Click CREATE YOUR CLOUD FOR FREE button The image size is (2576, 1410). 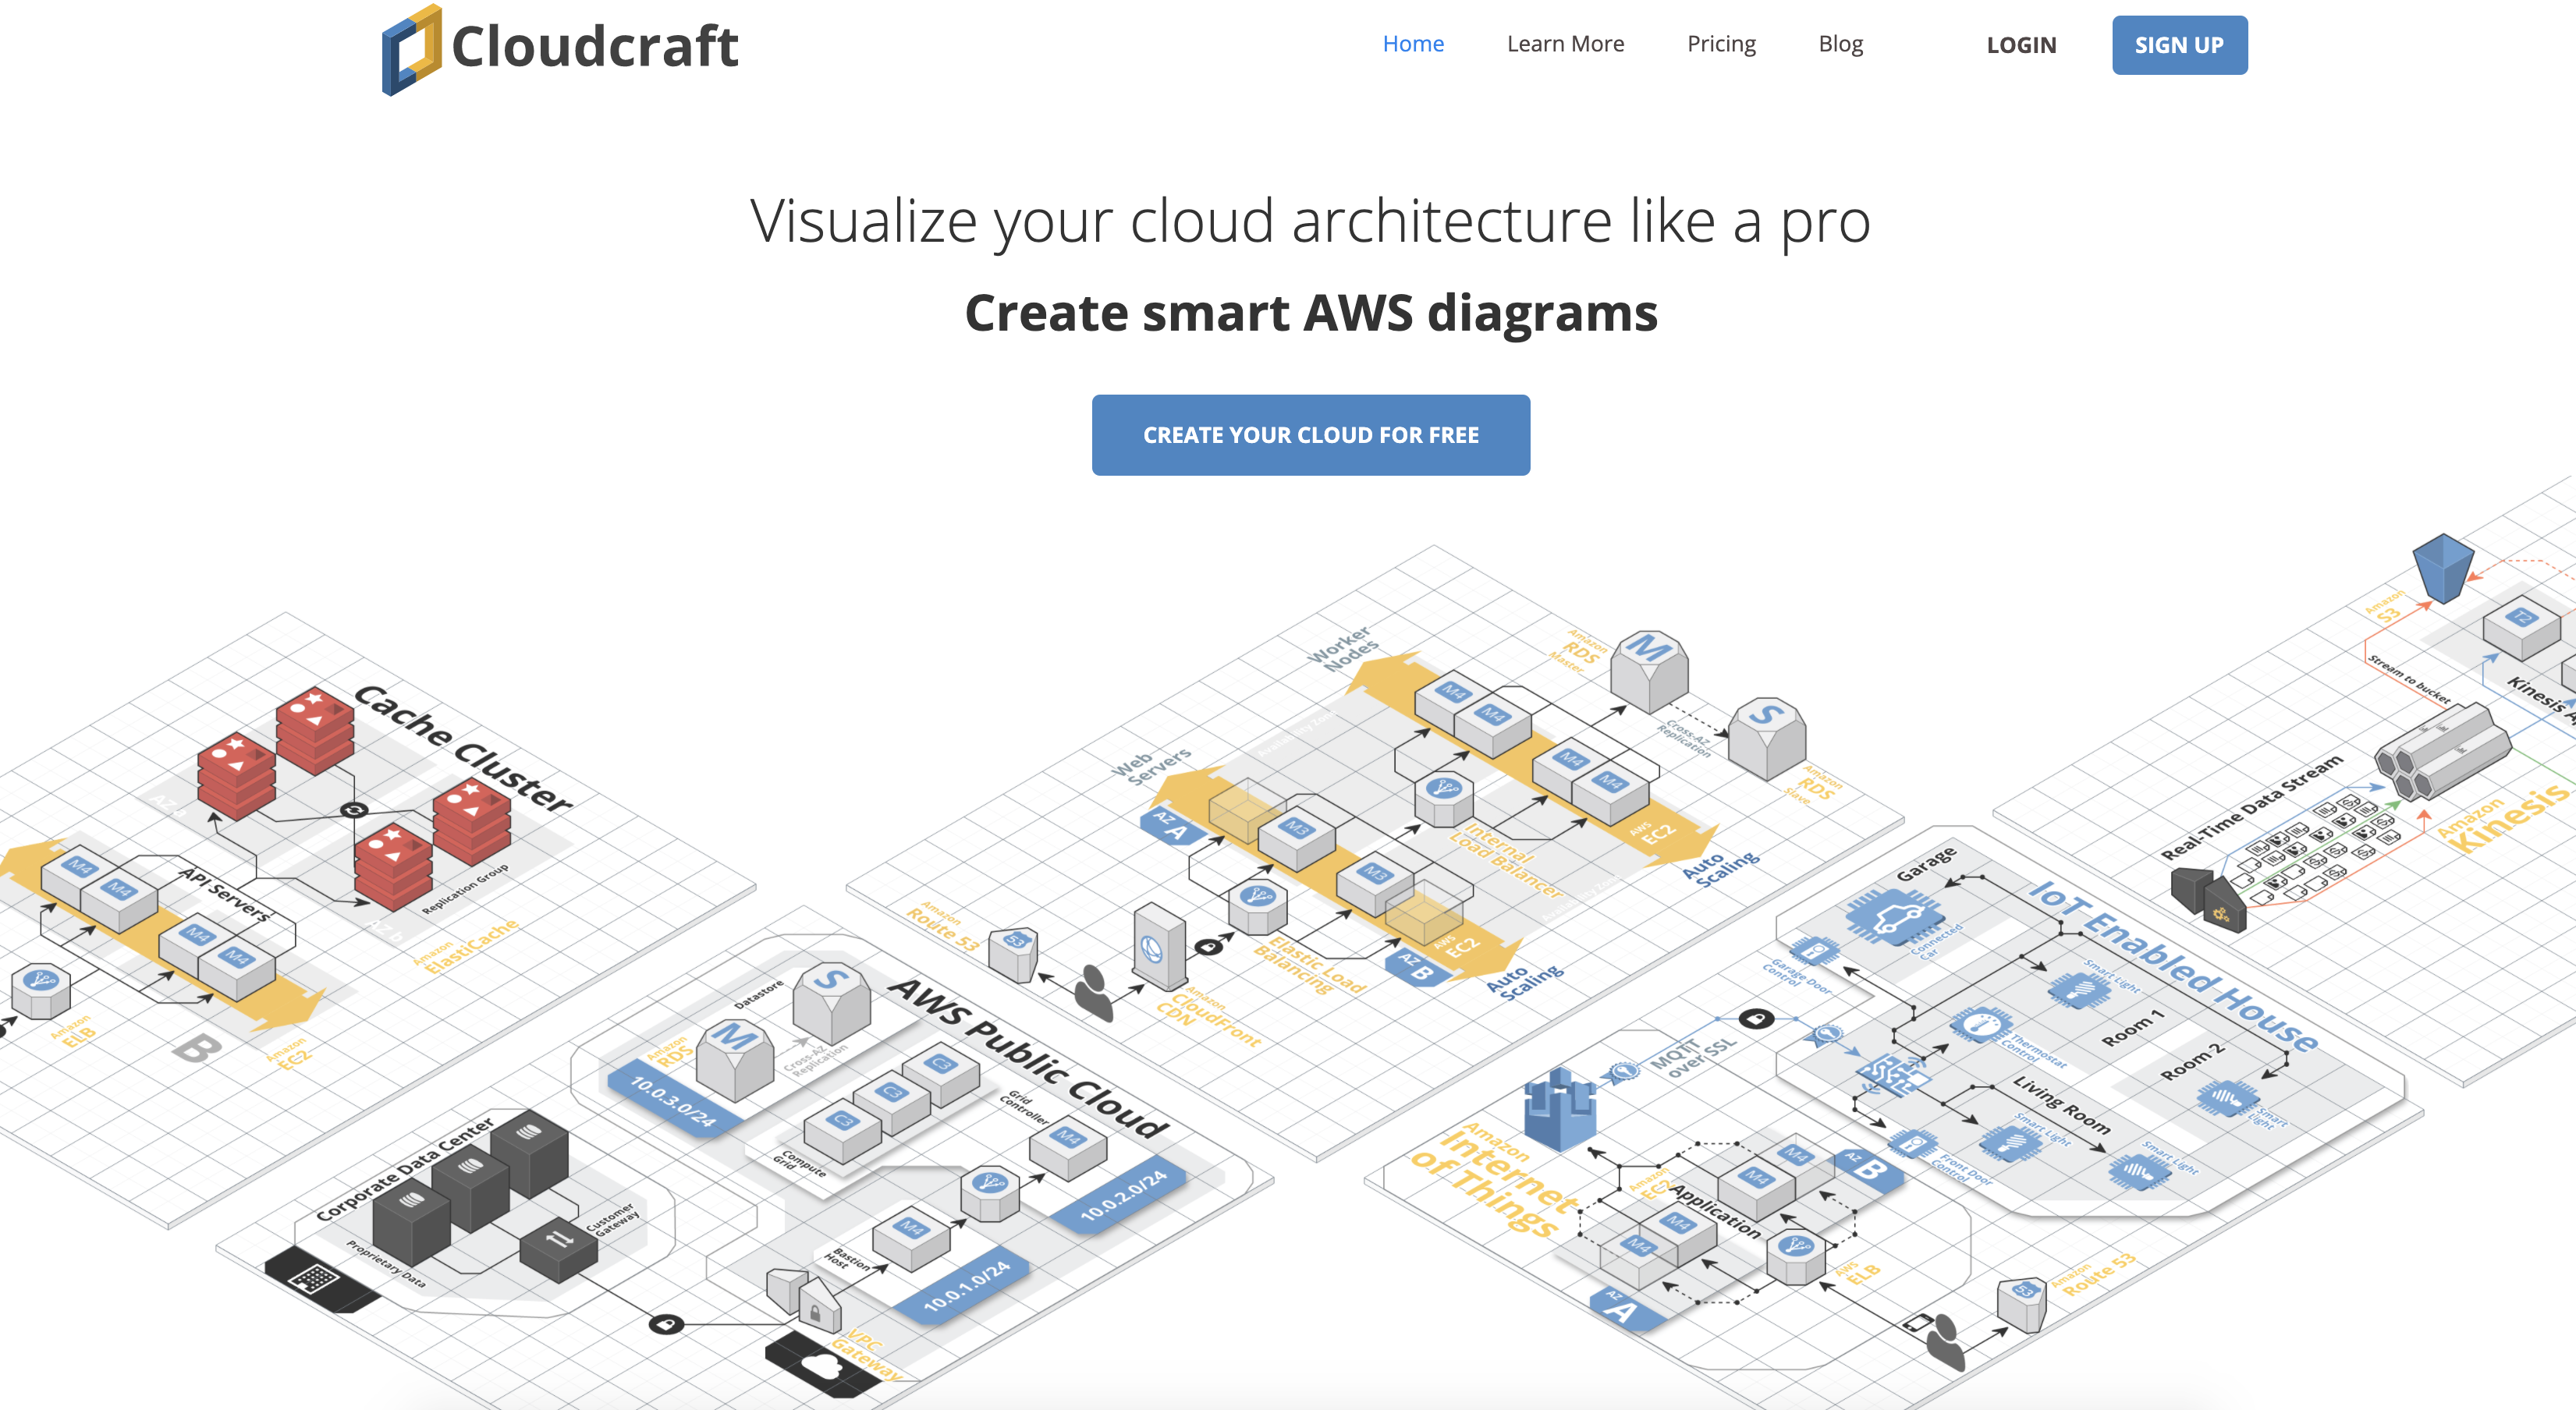tap(1310, 435)
